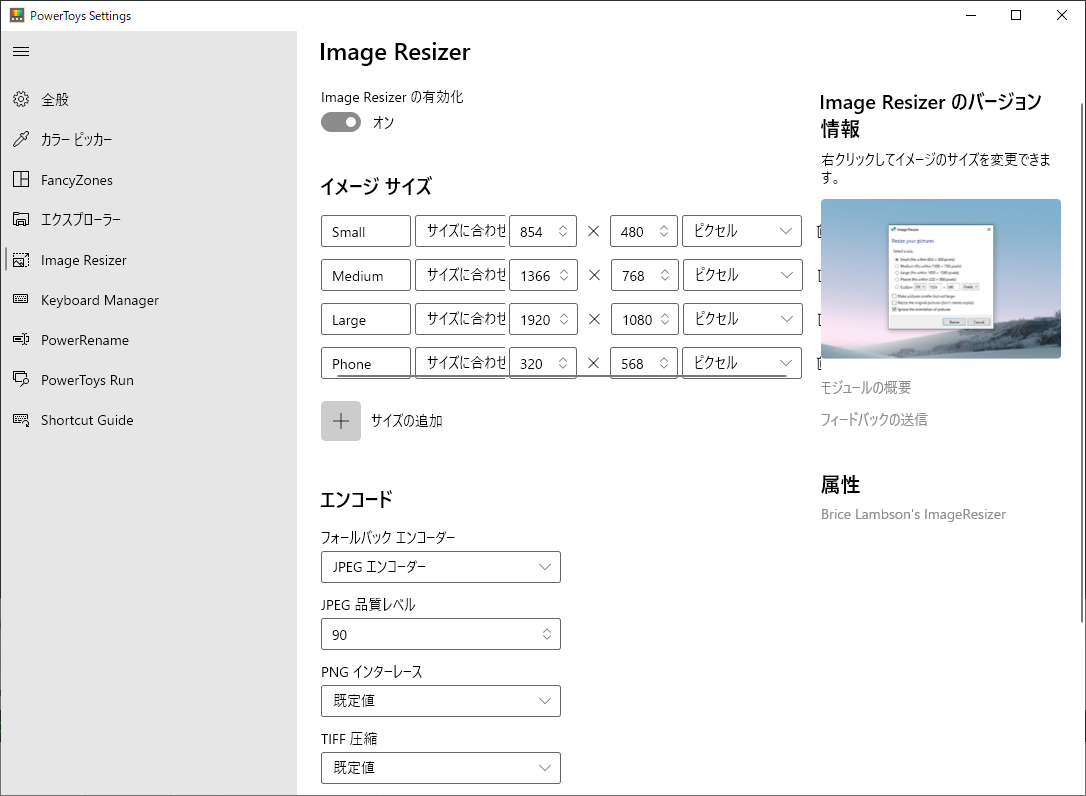Edit the Small preset name field

pyautogui.click(x=366, y=231)
